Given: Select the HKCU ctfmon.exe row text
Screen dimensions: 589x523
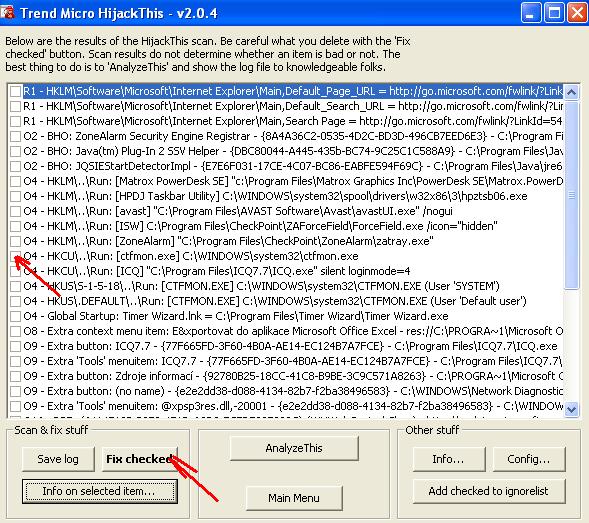Looking at the screenshot, I should (x=191, y=256).
